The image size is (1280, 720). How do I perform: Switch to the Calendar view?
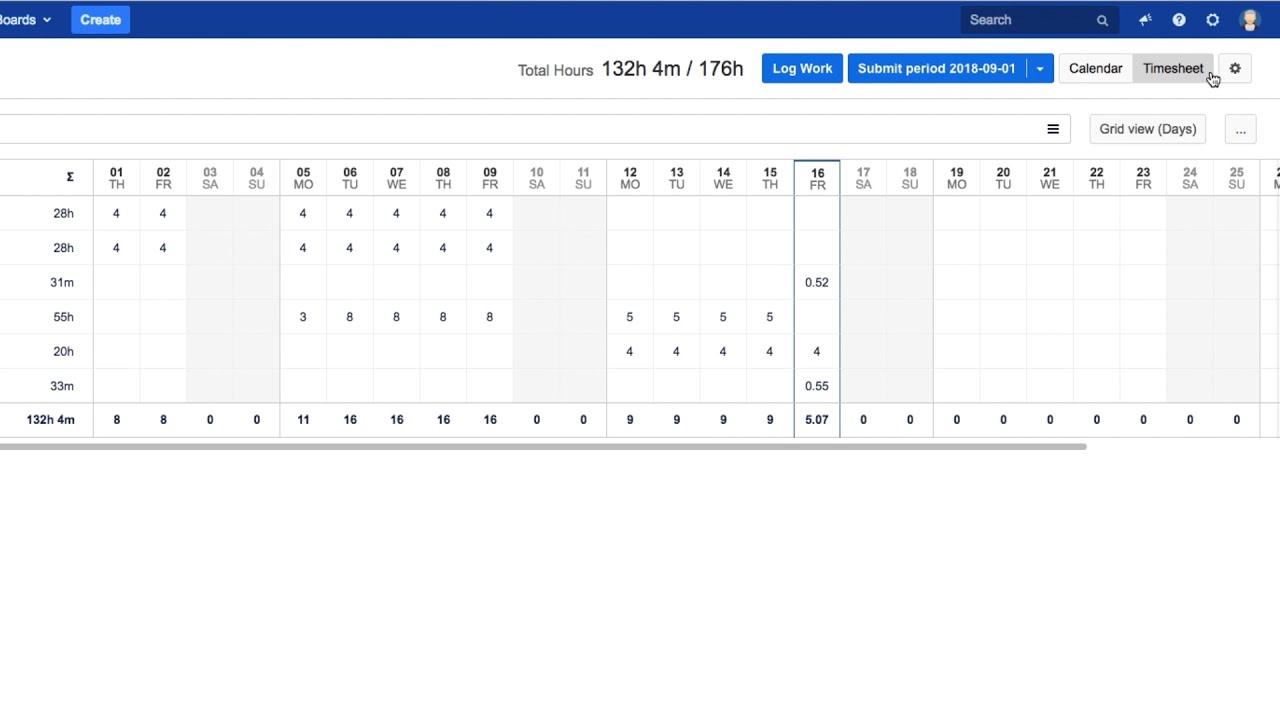point(1095,69)
